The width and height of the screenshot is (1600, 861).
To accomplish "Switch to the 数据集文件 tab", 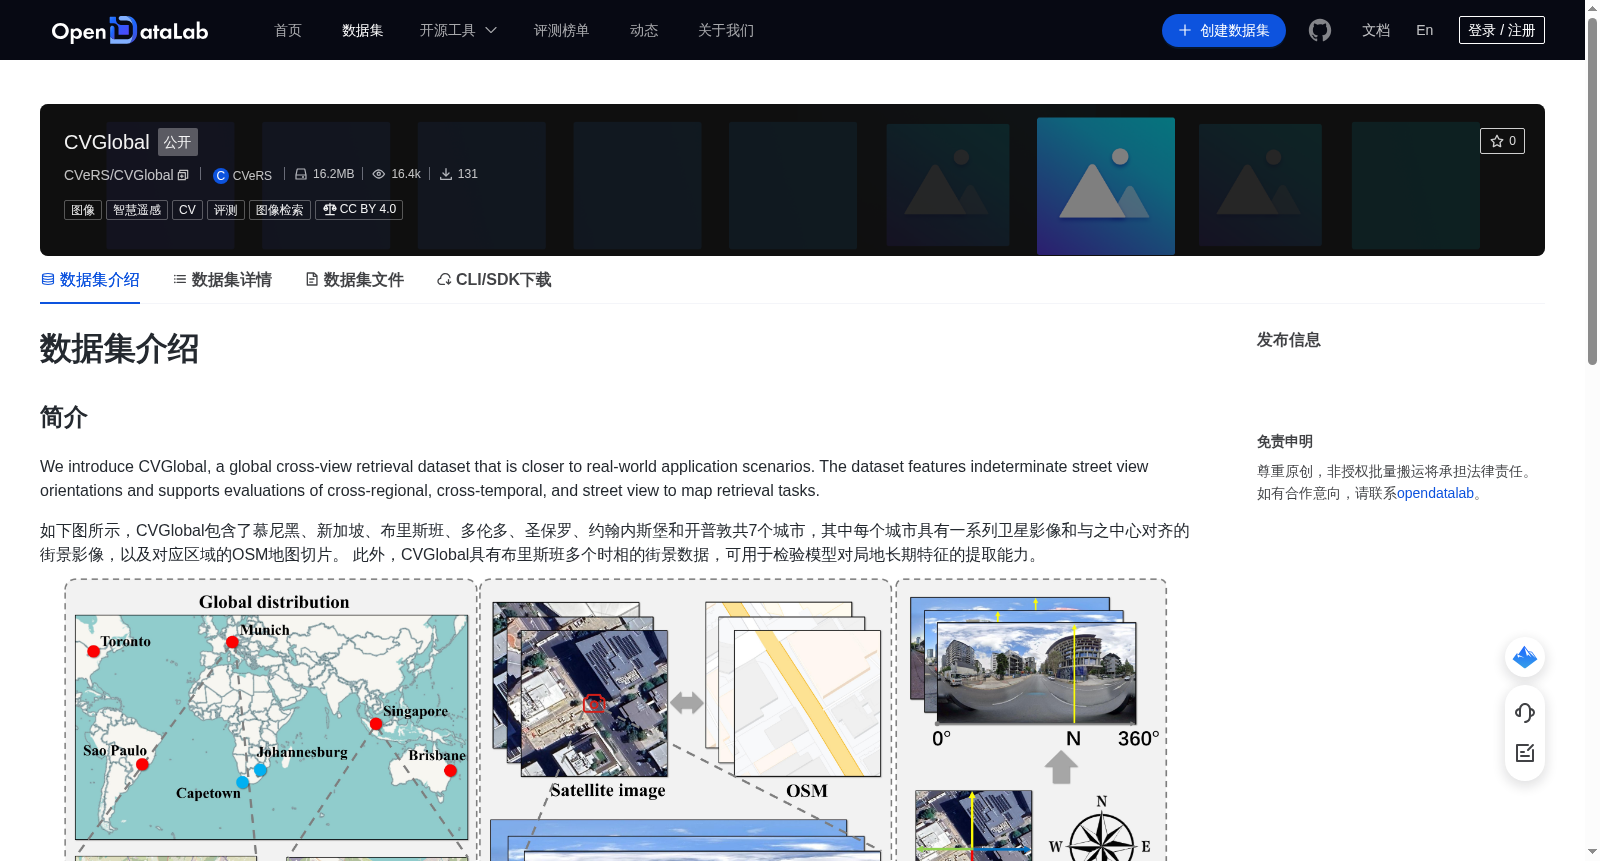I will click(354, 280).
